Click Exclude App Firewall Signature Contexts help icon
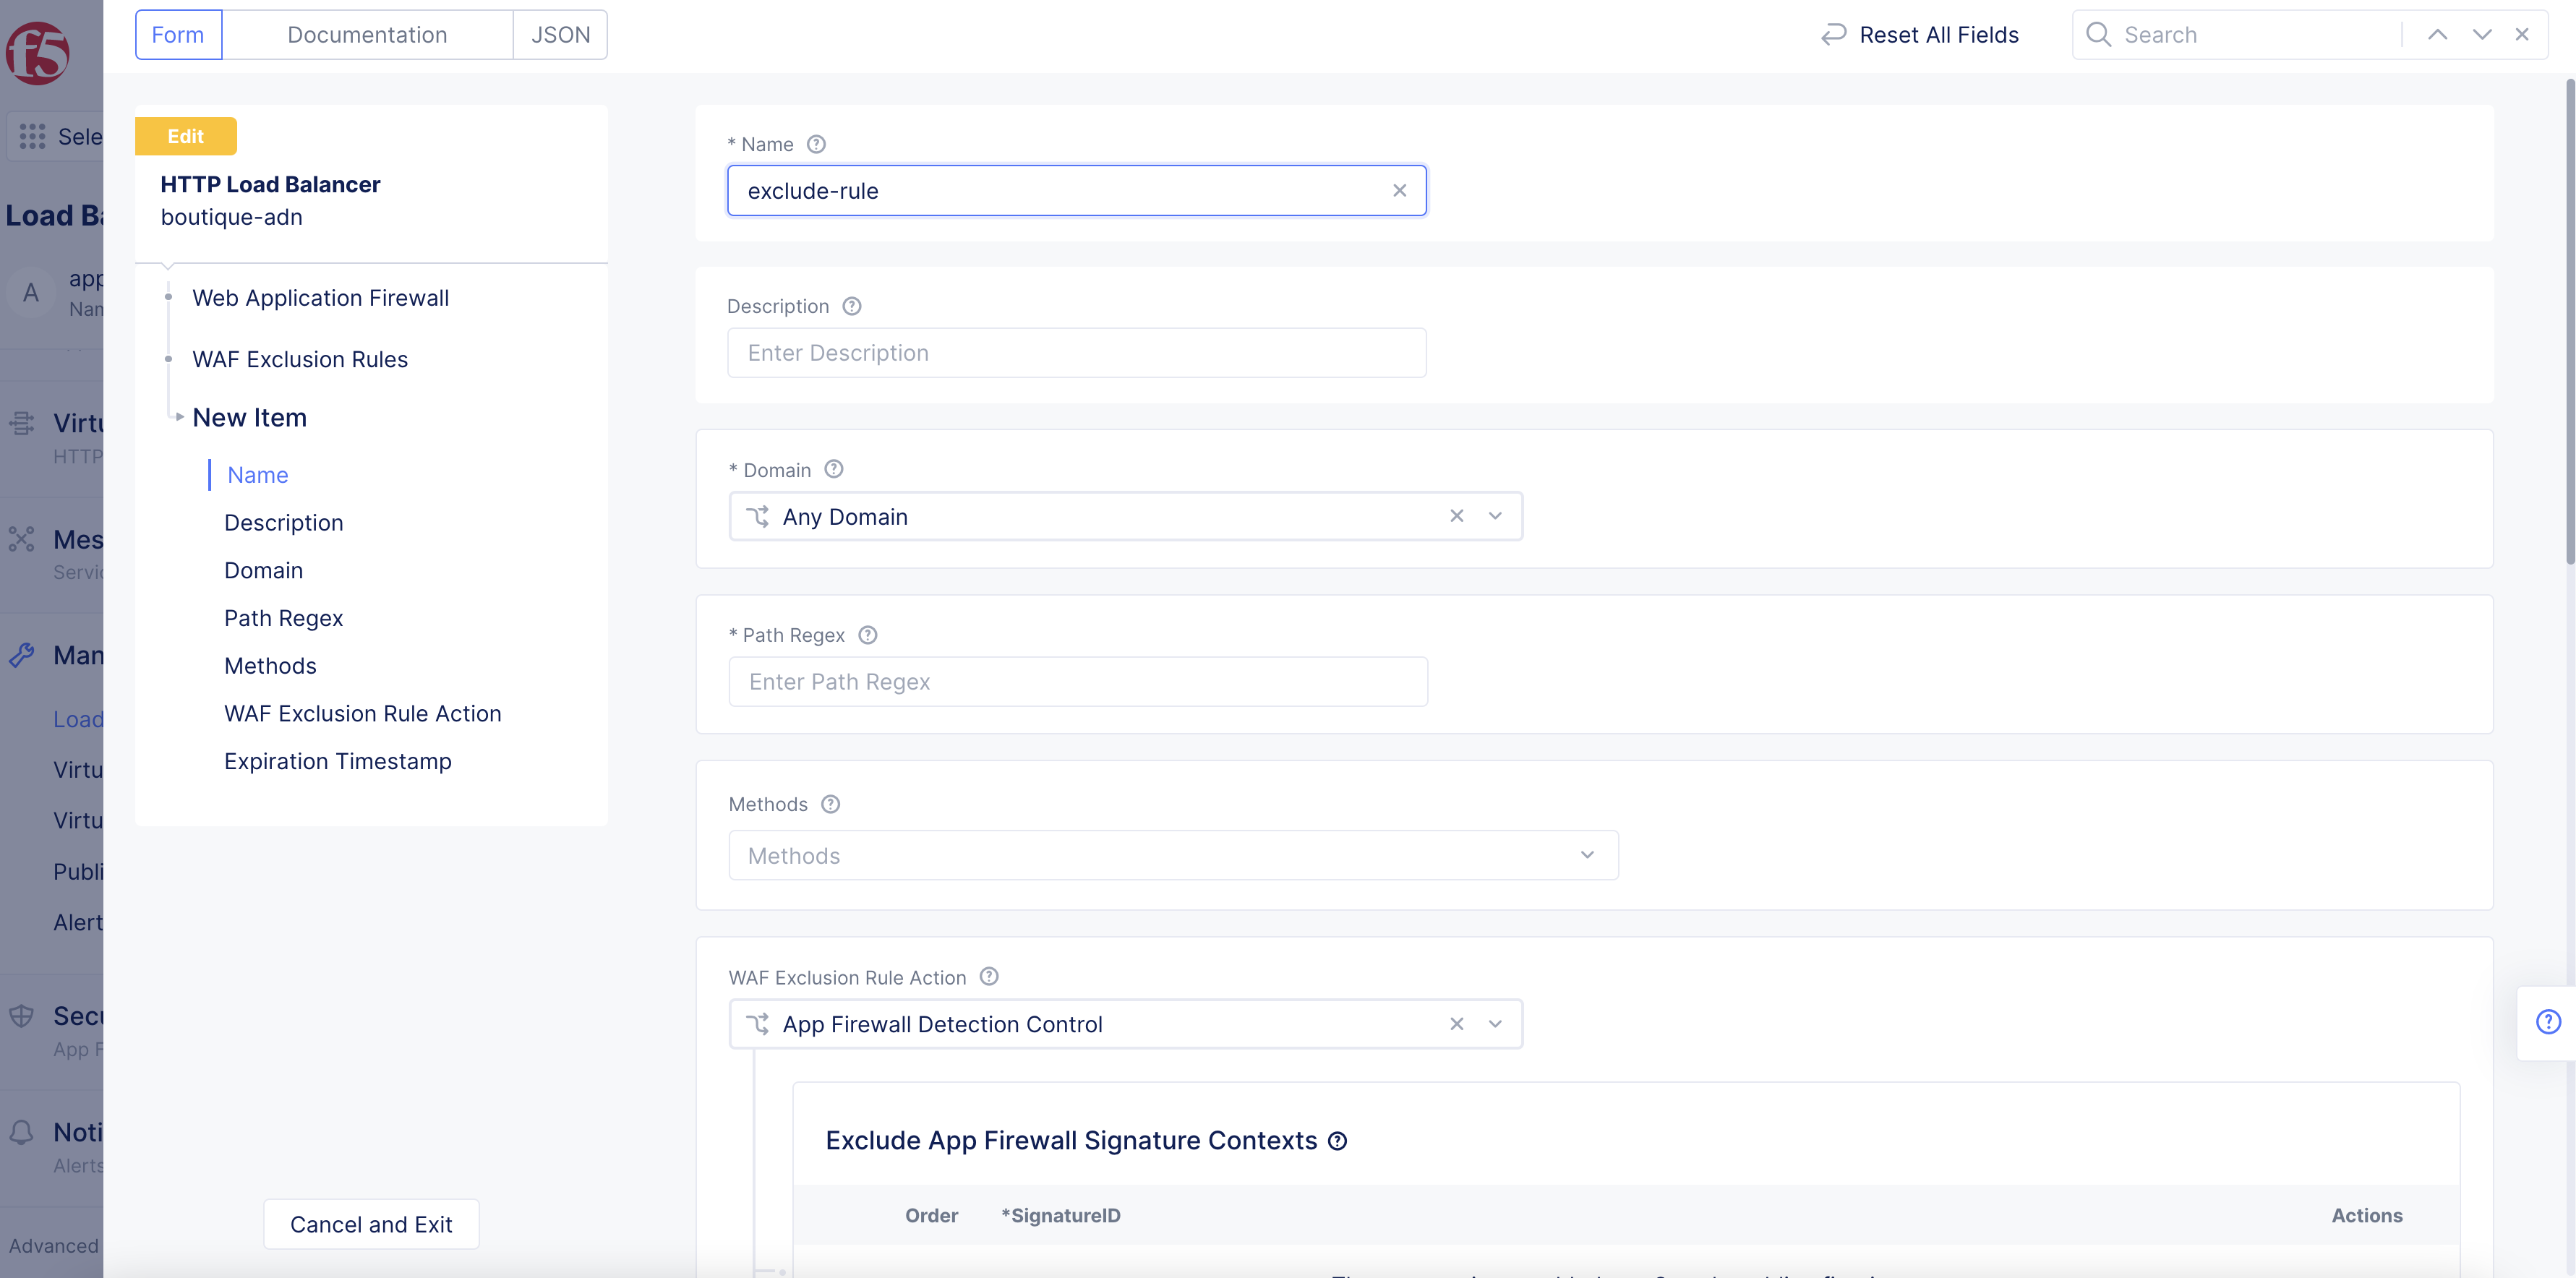 (1337, 1141)
